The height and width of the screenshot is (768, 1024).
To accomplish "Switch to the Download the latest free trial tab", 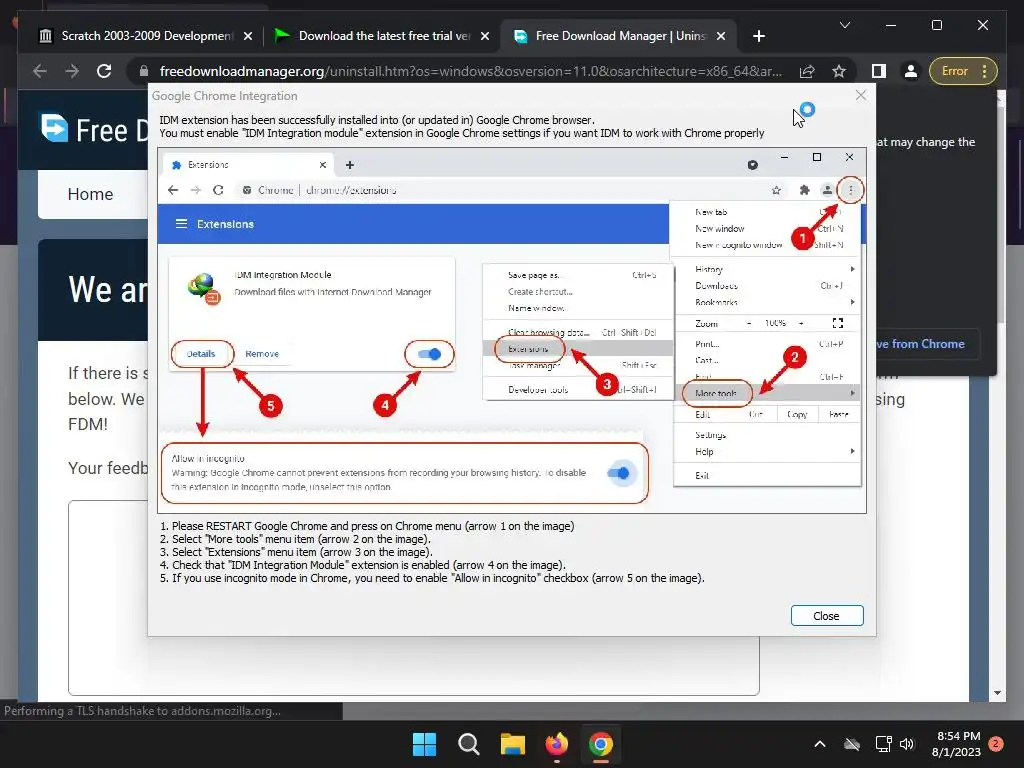I will [382, 36].
